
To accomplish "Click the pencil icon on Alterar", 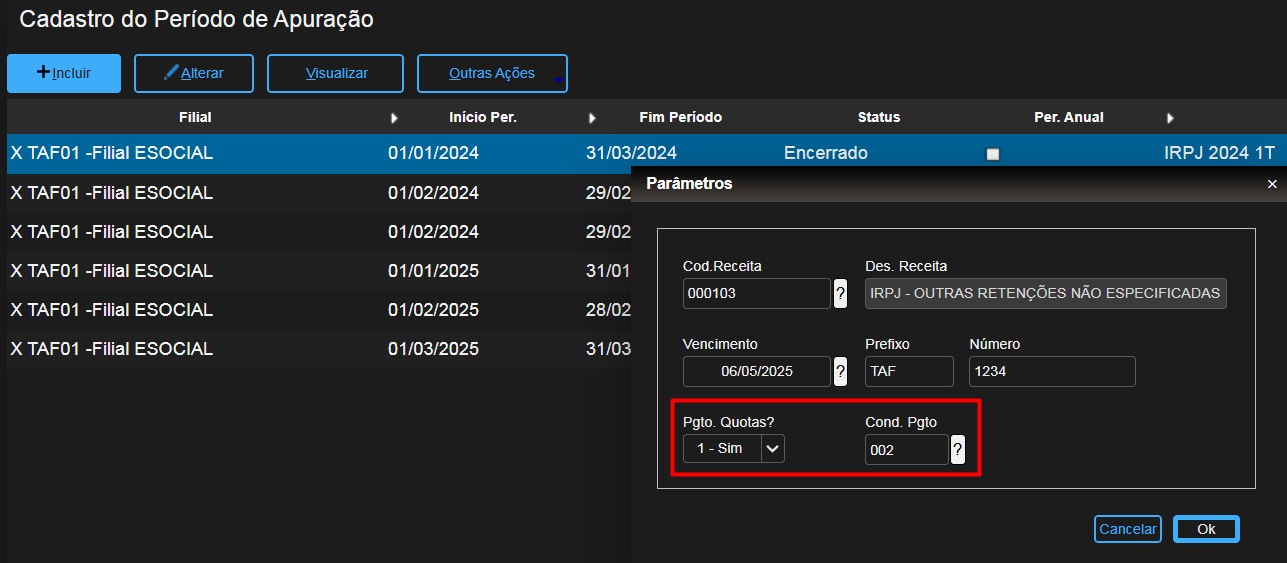I will point(171,73).
